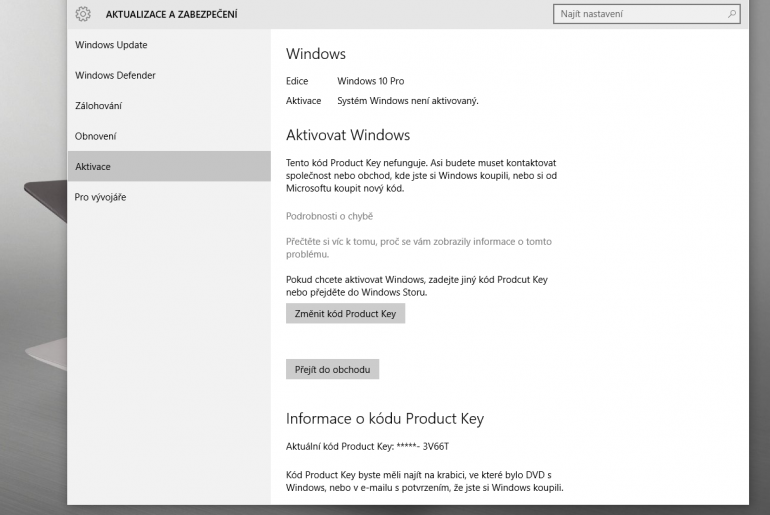Click the 'Systém Windows není aktivovaný' status text
This screenshot has width=770, height=515.
tap(408, 101)
